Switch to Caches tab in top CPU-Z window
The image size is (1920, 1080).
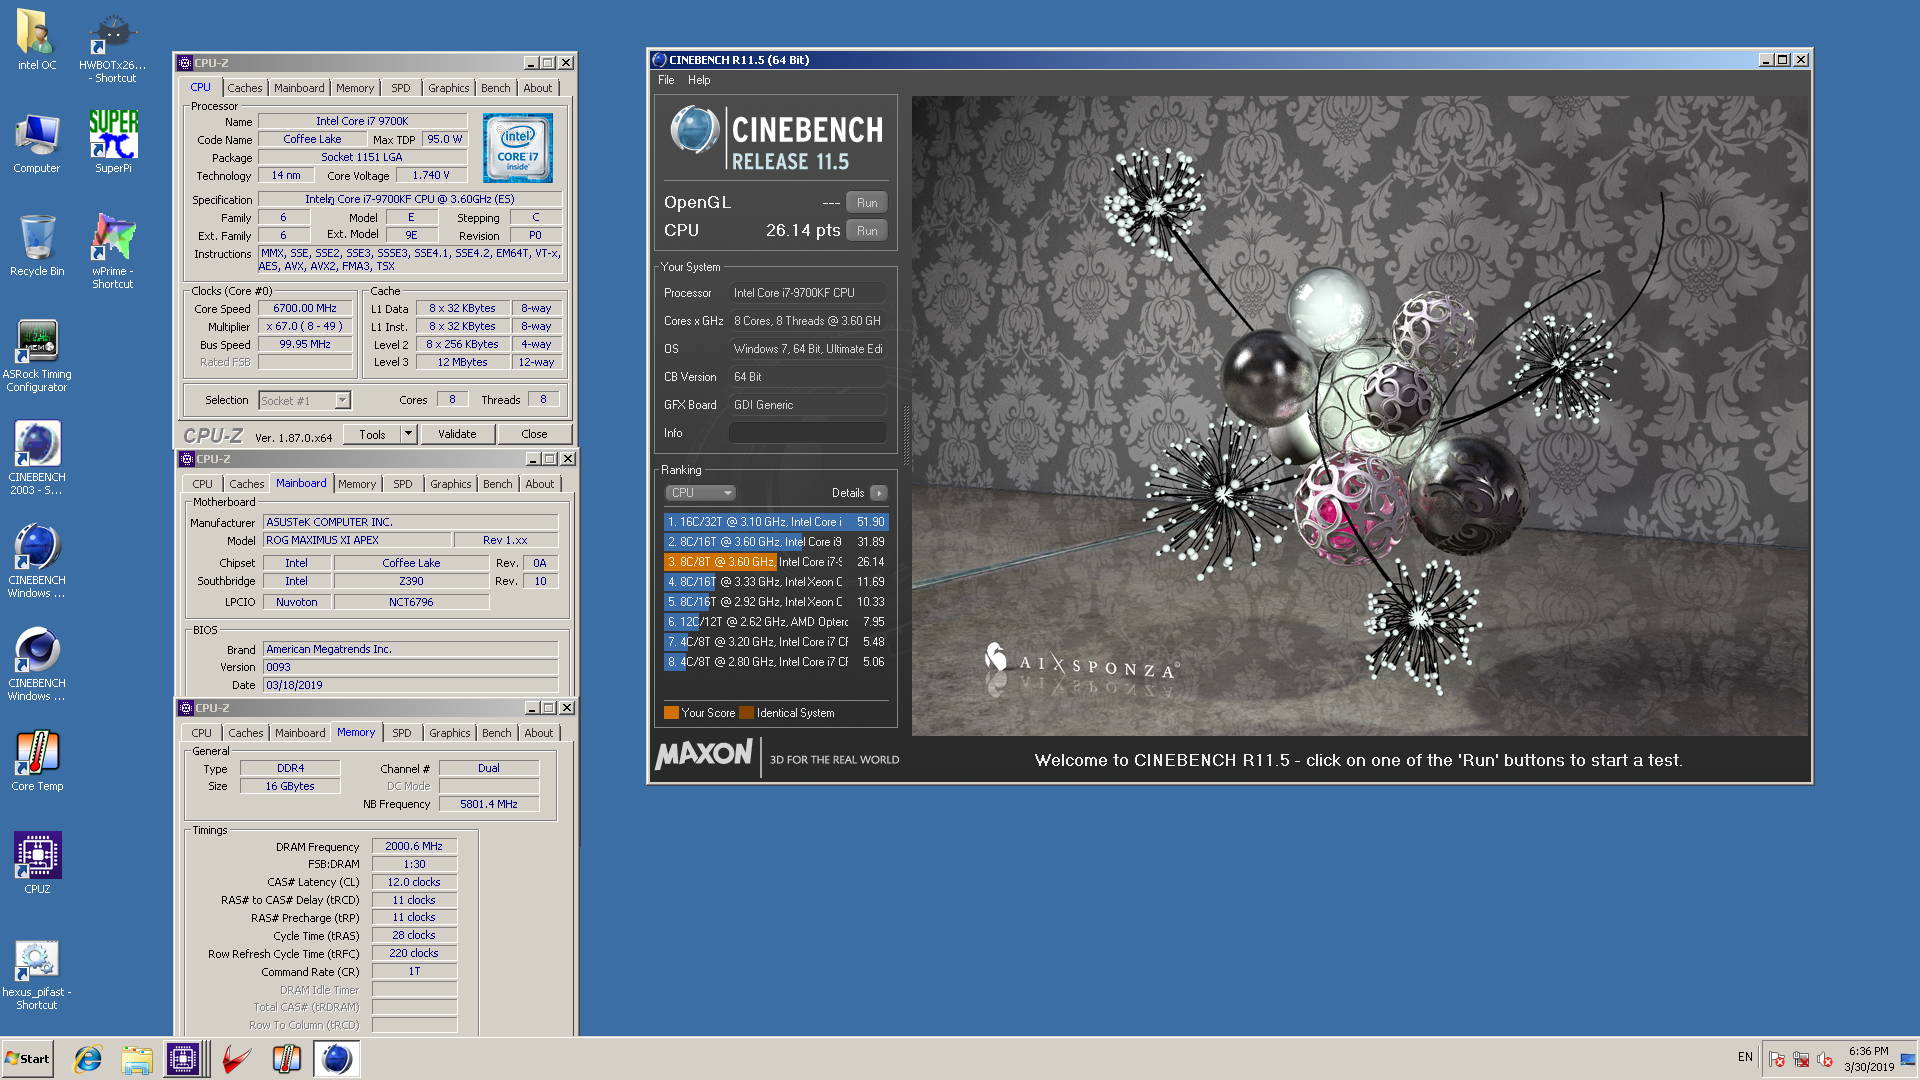coord(244,88)
